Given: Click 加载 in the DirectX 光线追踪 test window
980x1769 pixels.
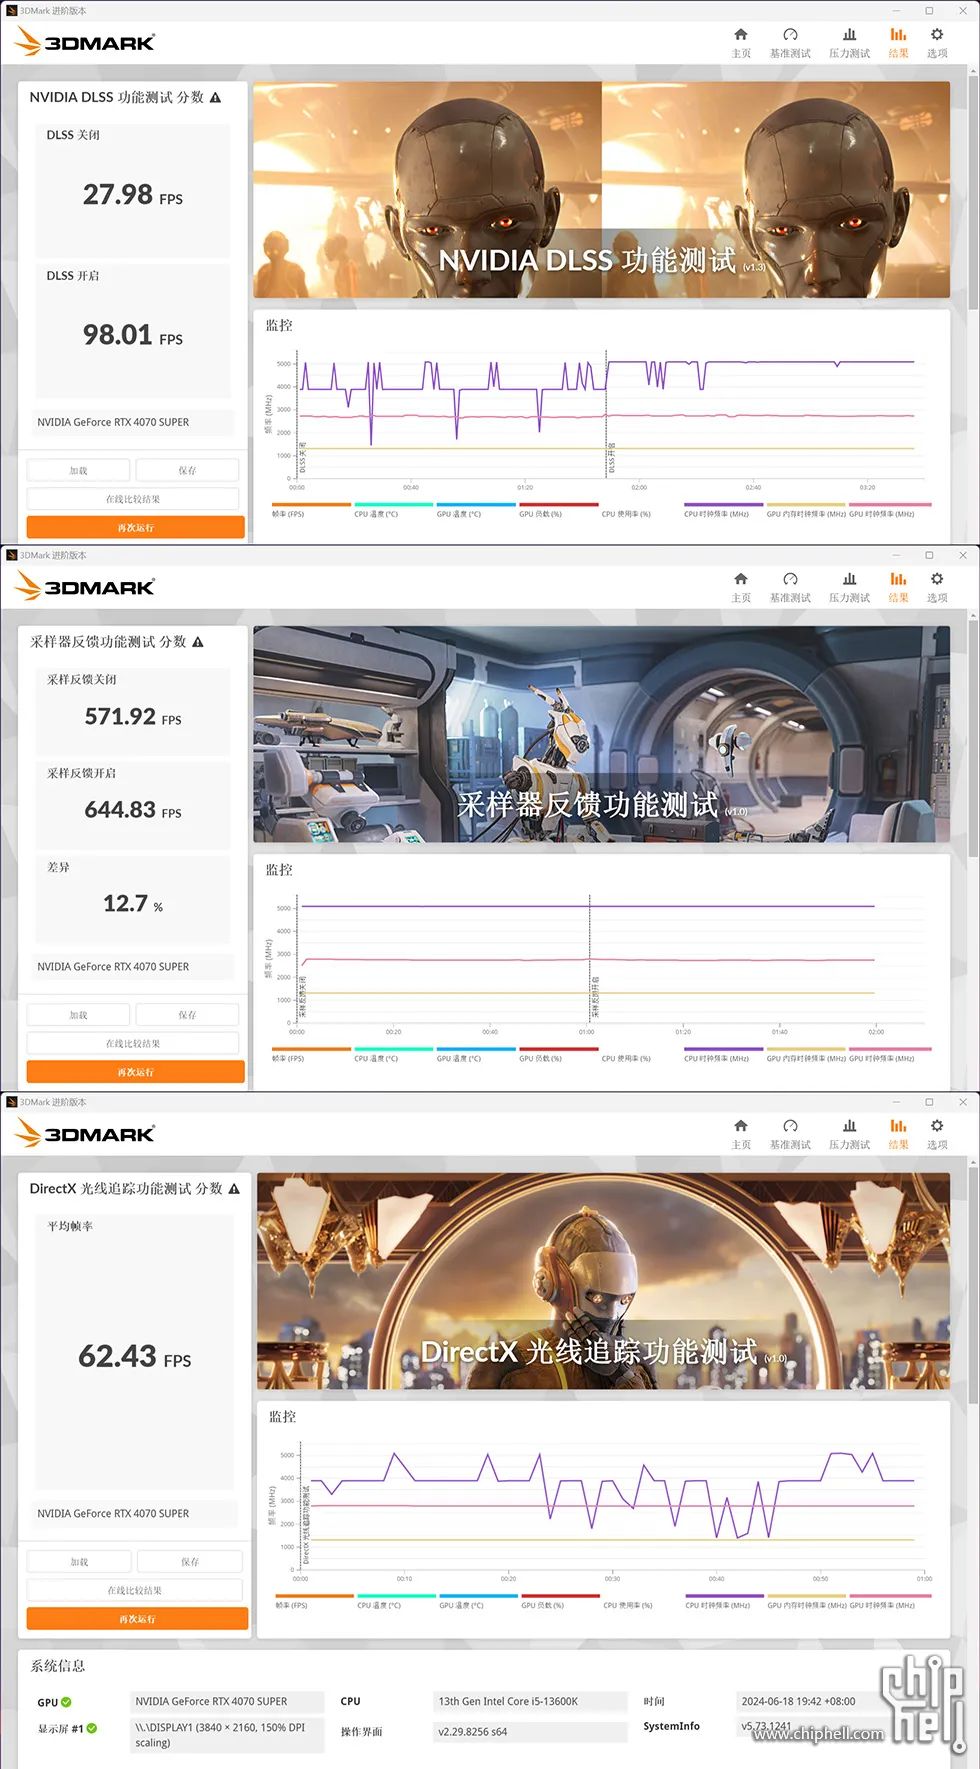Looking at the screenshot, I should [x=79, y=1562].
